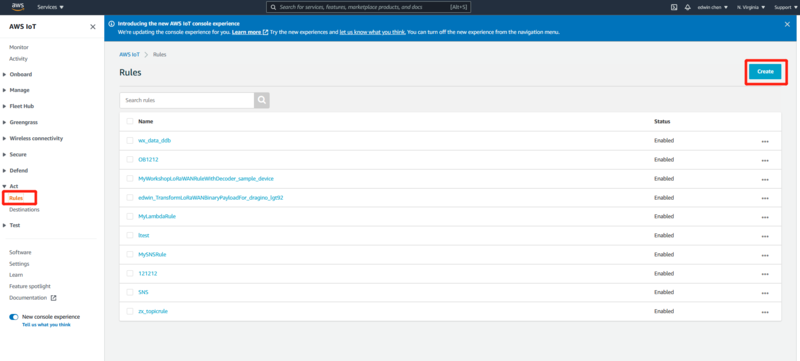Click the rules search magnifier button
The image size is (800, 361).
262,100
